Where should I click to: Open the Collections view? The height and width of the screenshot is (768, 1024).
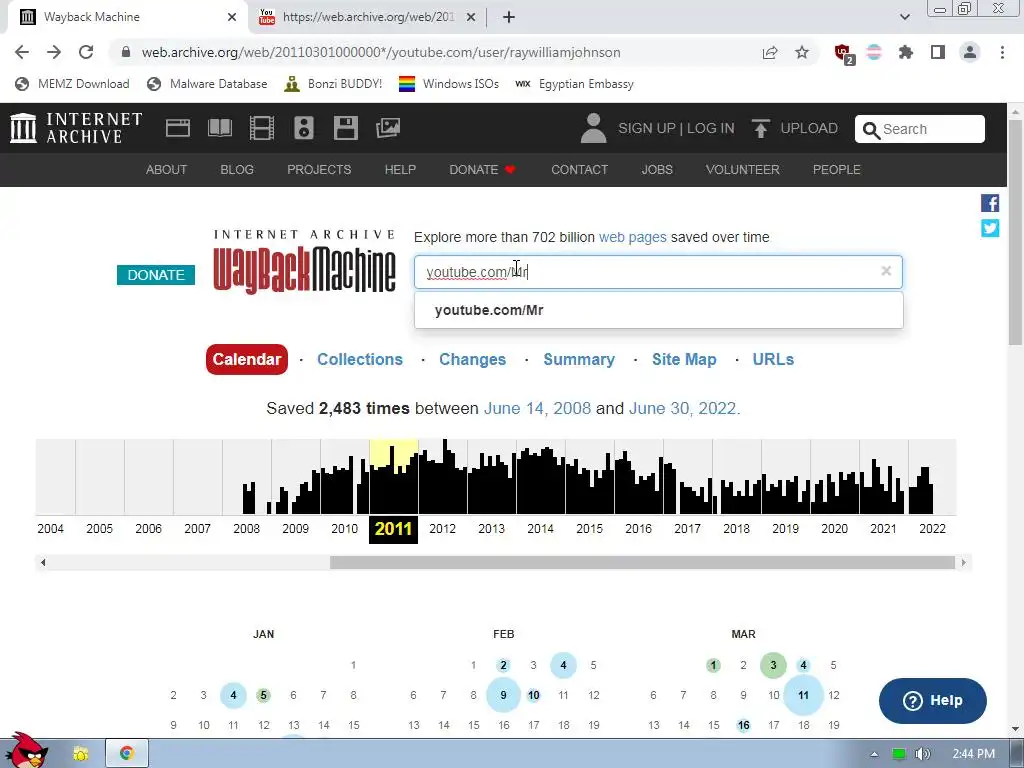tap(360, 359)
